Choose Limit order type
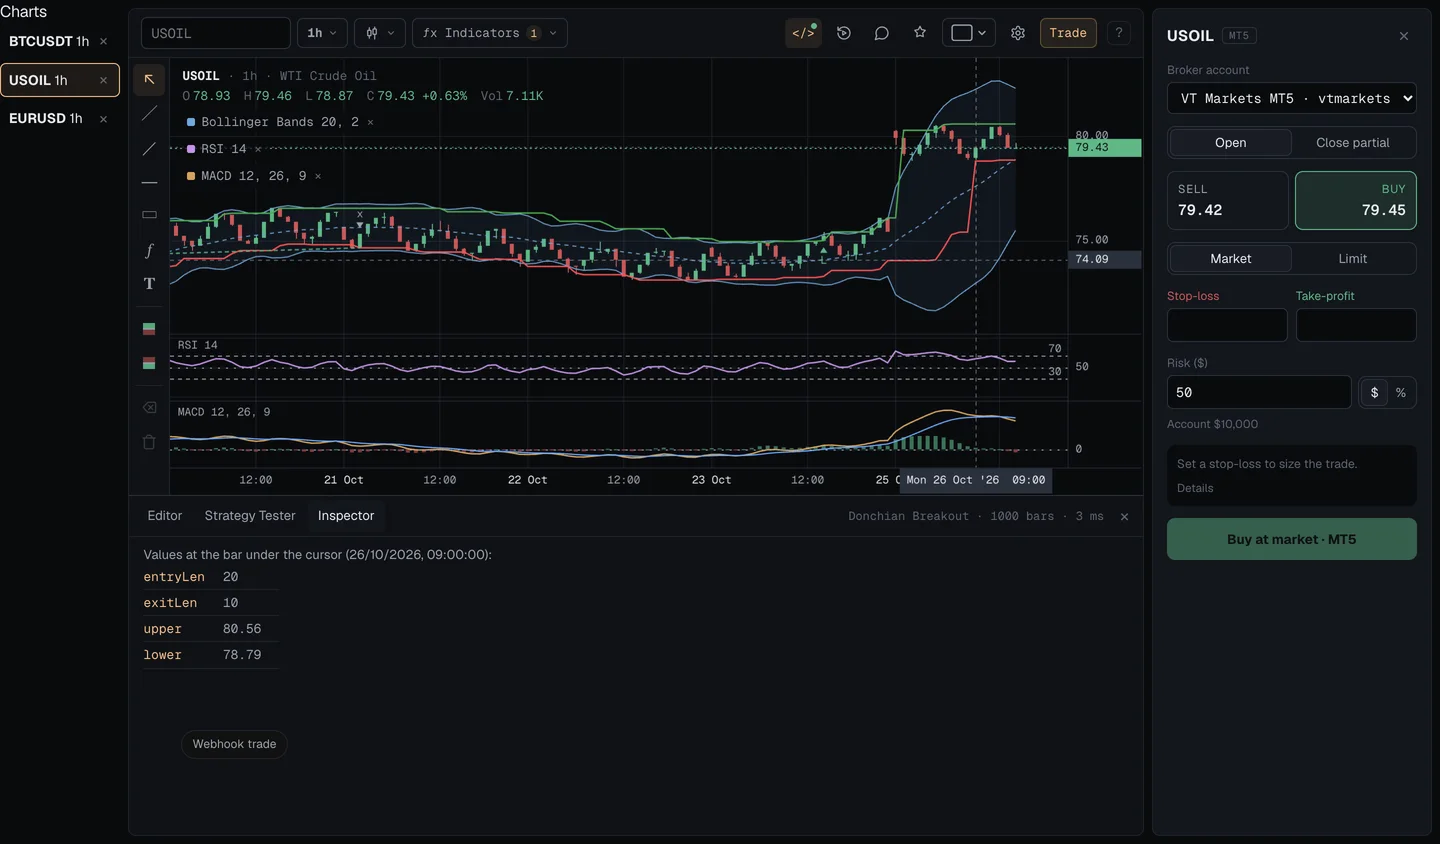 (x=1353, y=259)
